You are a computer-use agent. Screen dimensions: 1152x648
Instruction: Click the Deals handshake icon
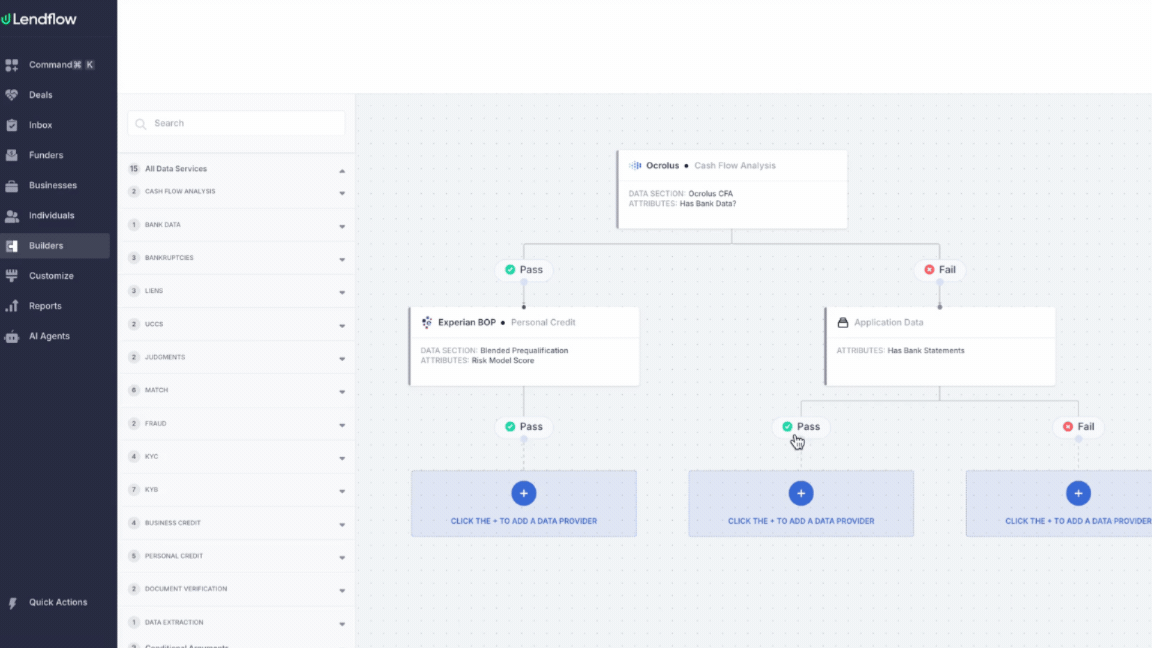(12, 95)
